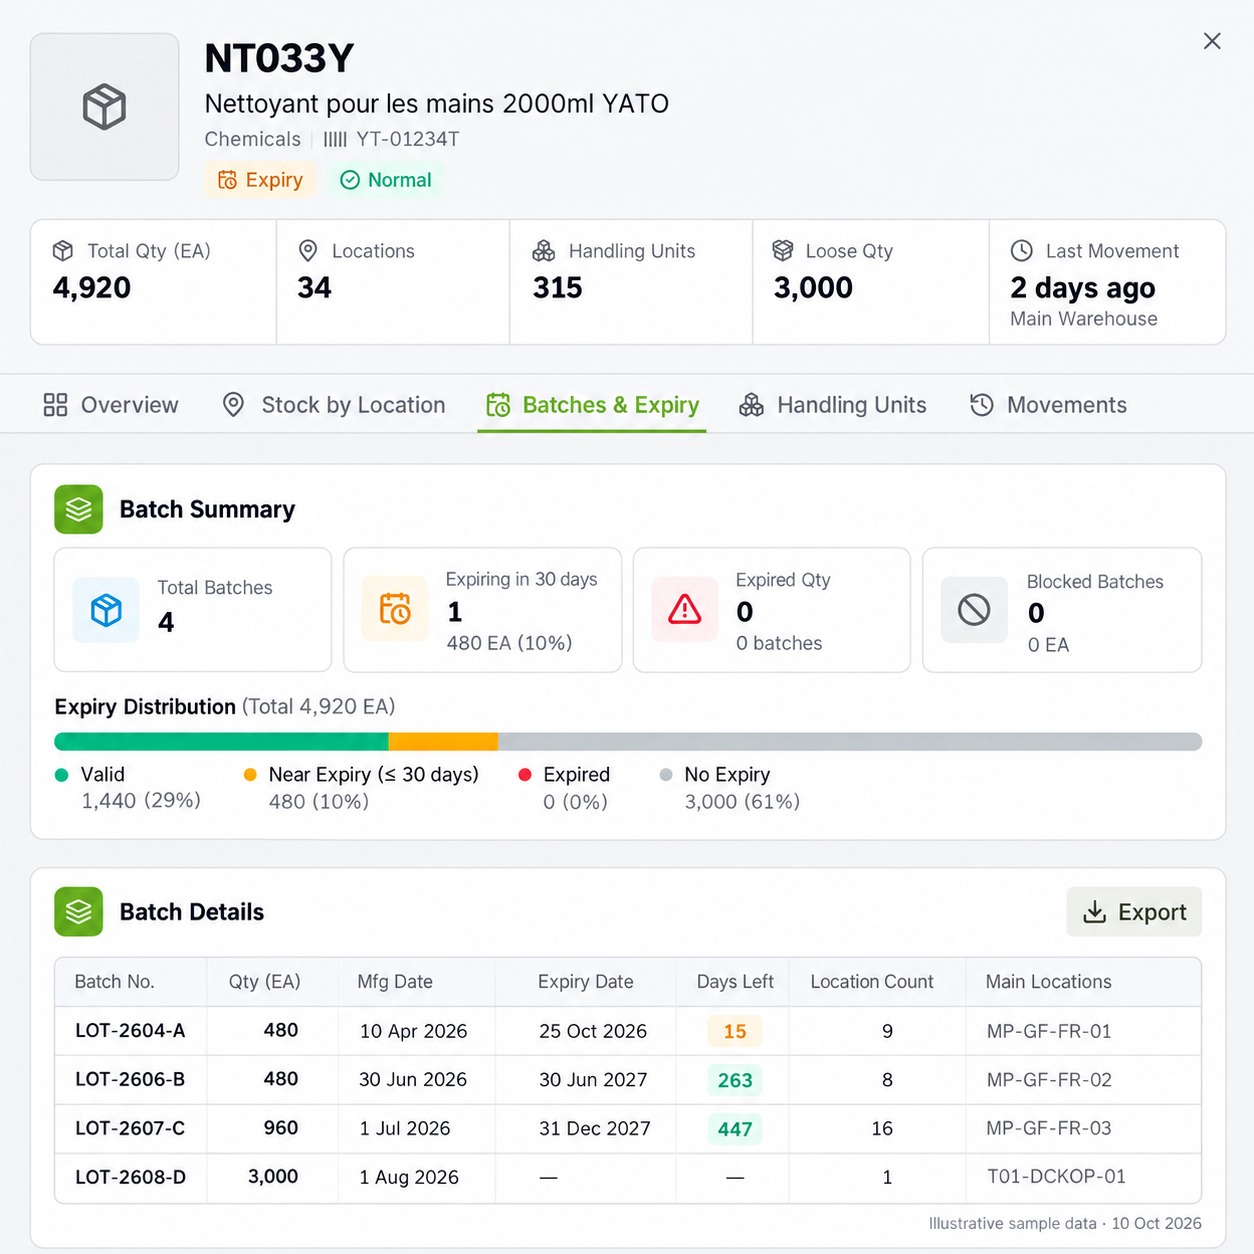Click main location MP-GF-FR-01
1254x1254 pixels.
(x=1049, y=1031)
